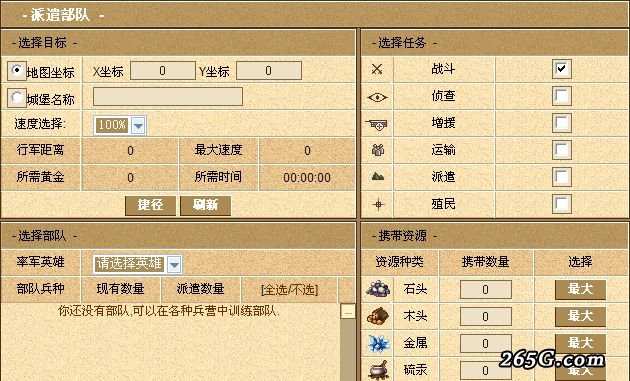Click the Y坐标 input field

[269, 71]
